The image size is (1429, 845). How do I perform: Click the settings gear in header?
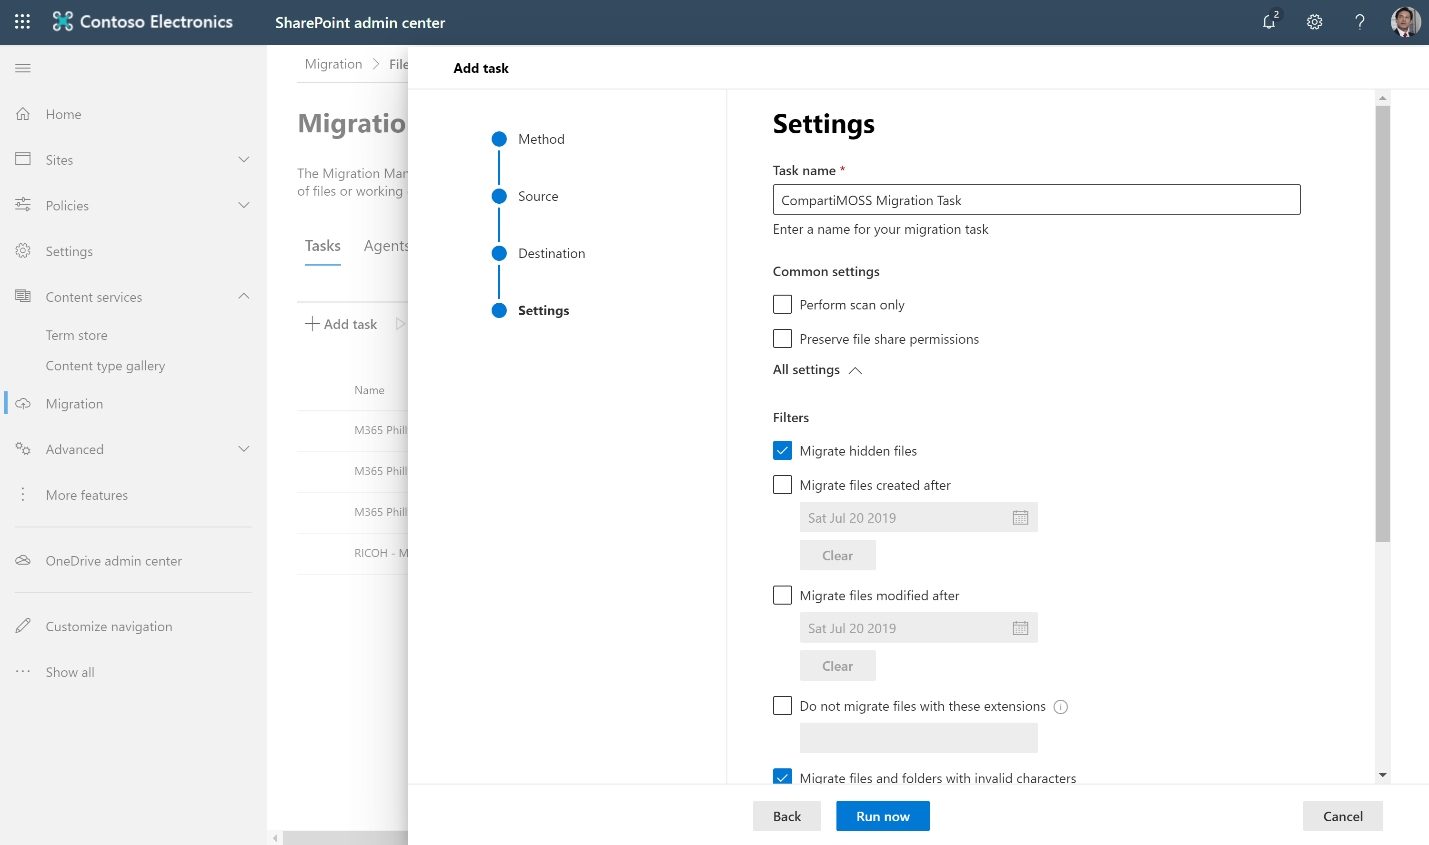coord(1314,22)
